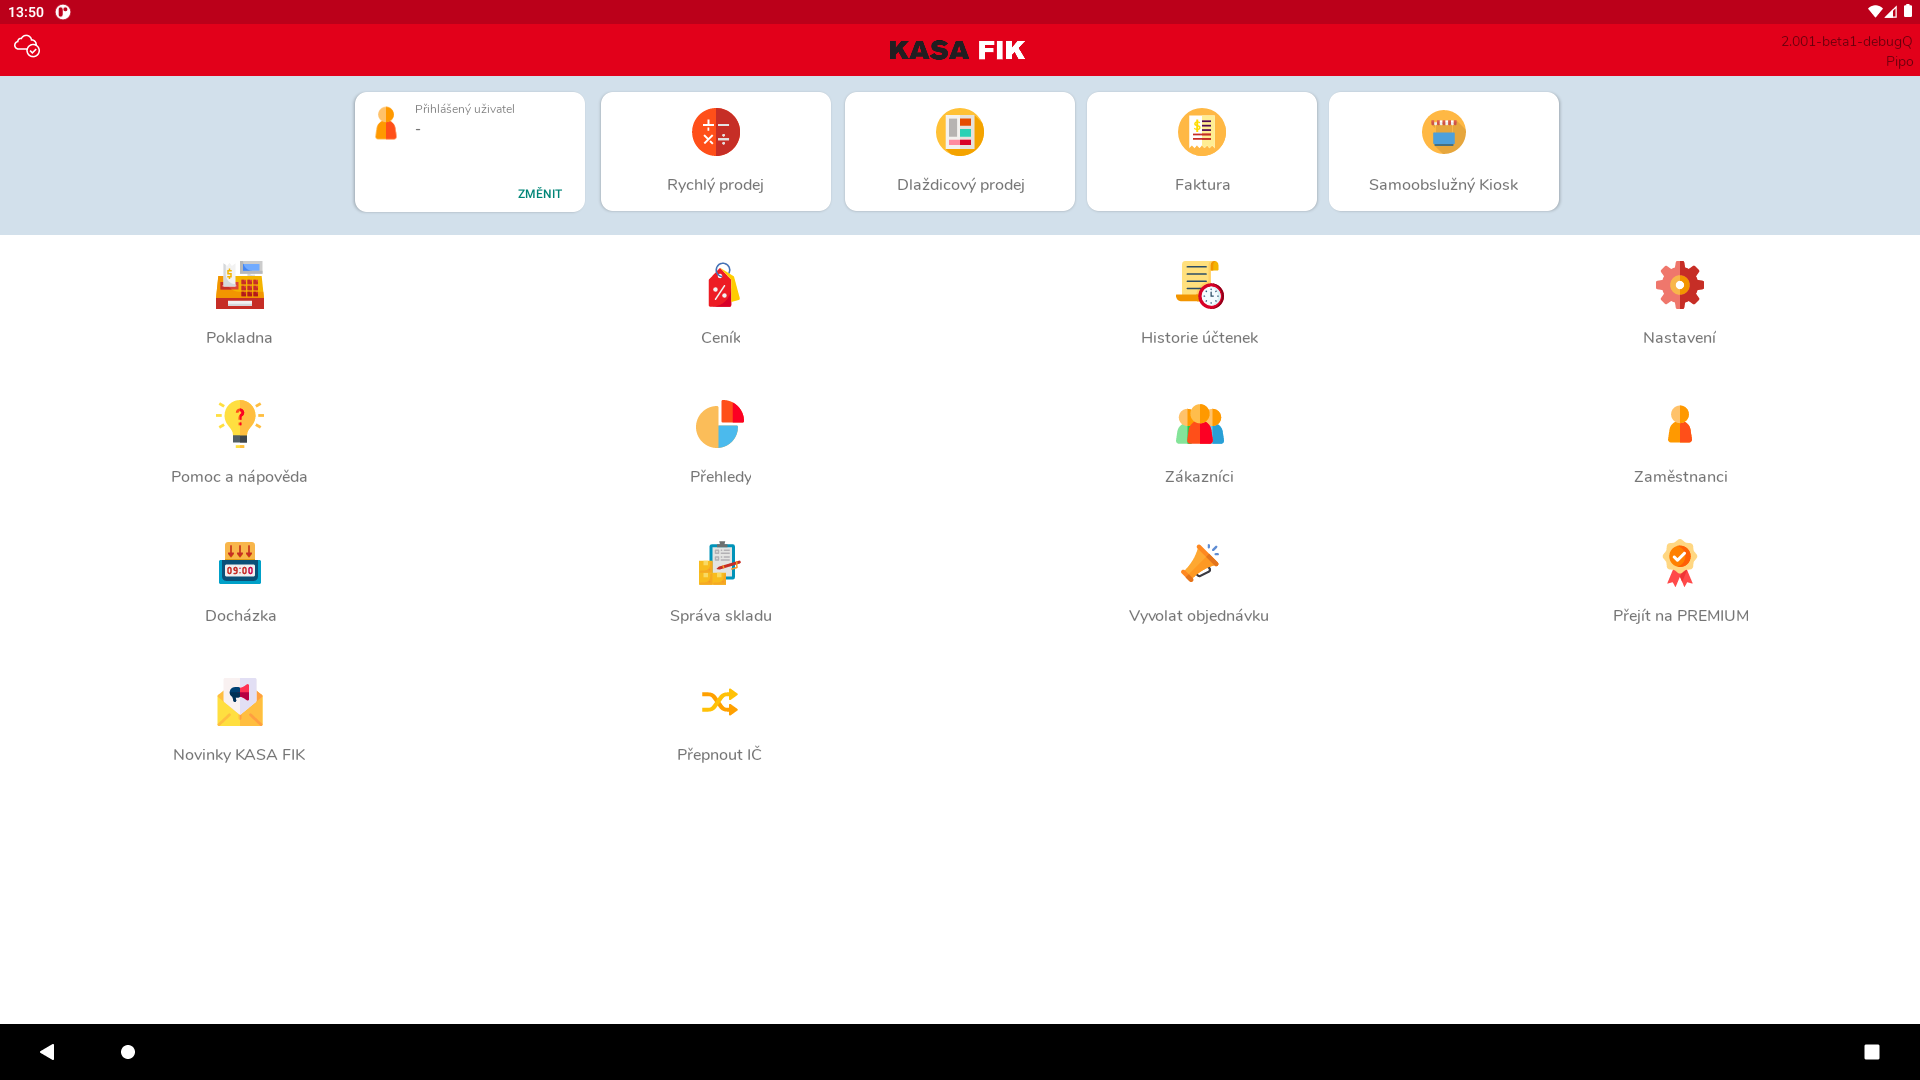Tap the Přepnout IČ shuffle icon
This screenshot has width=1920, height=1080.
(720, 702)
